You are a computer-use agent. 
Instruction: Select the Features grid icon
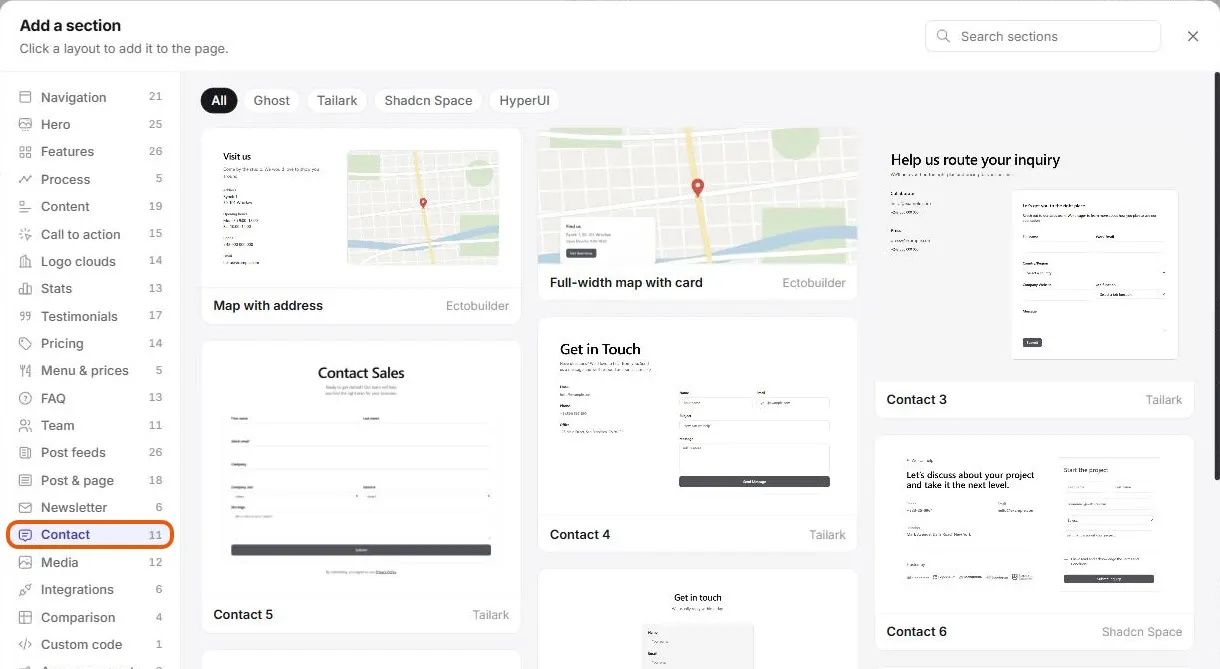25,152
